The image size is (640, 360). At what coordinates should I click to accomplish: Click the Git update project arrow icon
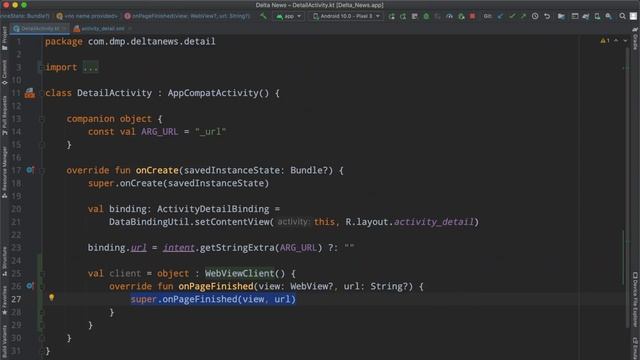coord(500,16)
